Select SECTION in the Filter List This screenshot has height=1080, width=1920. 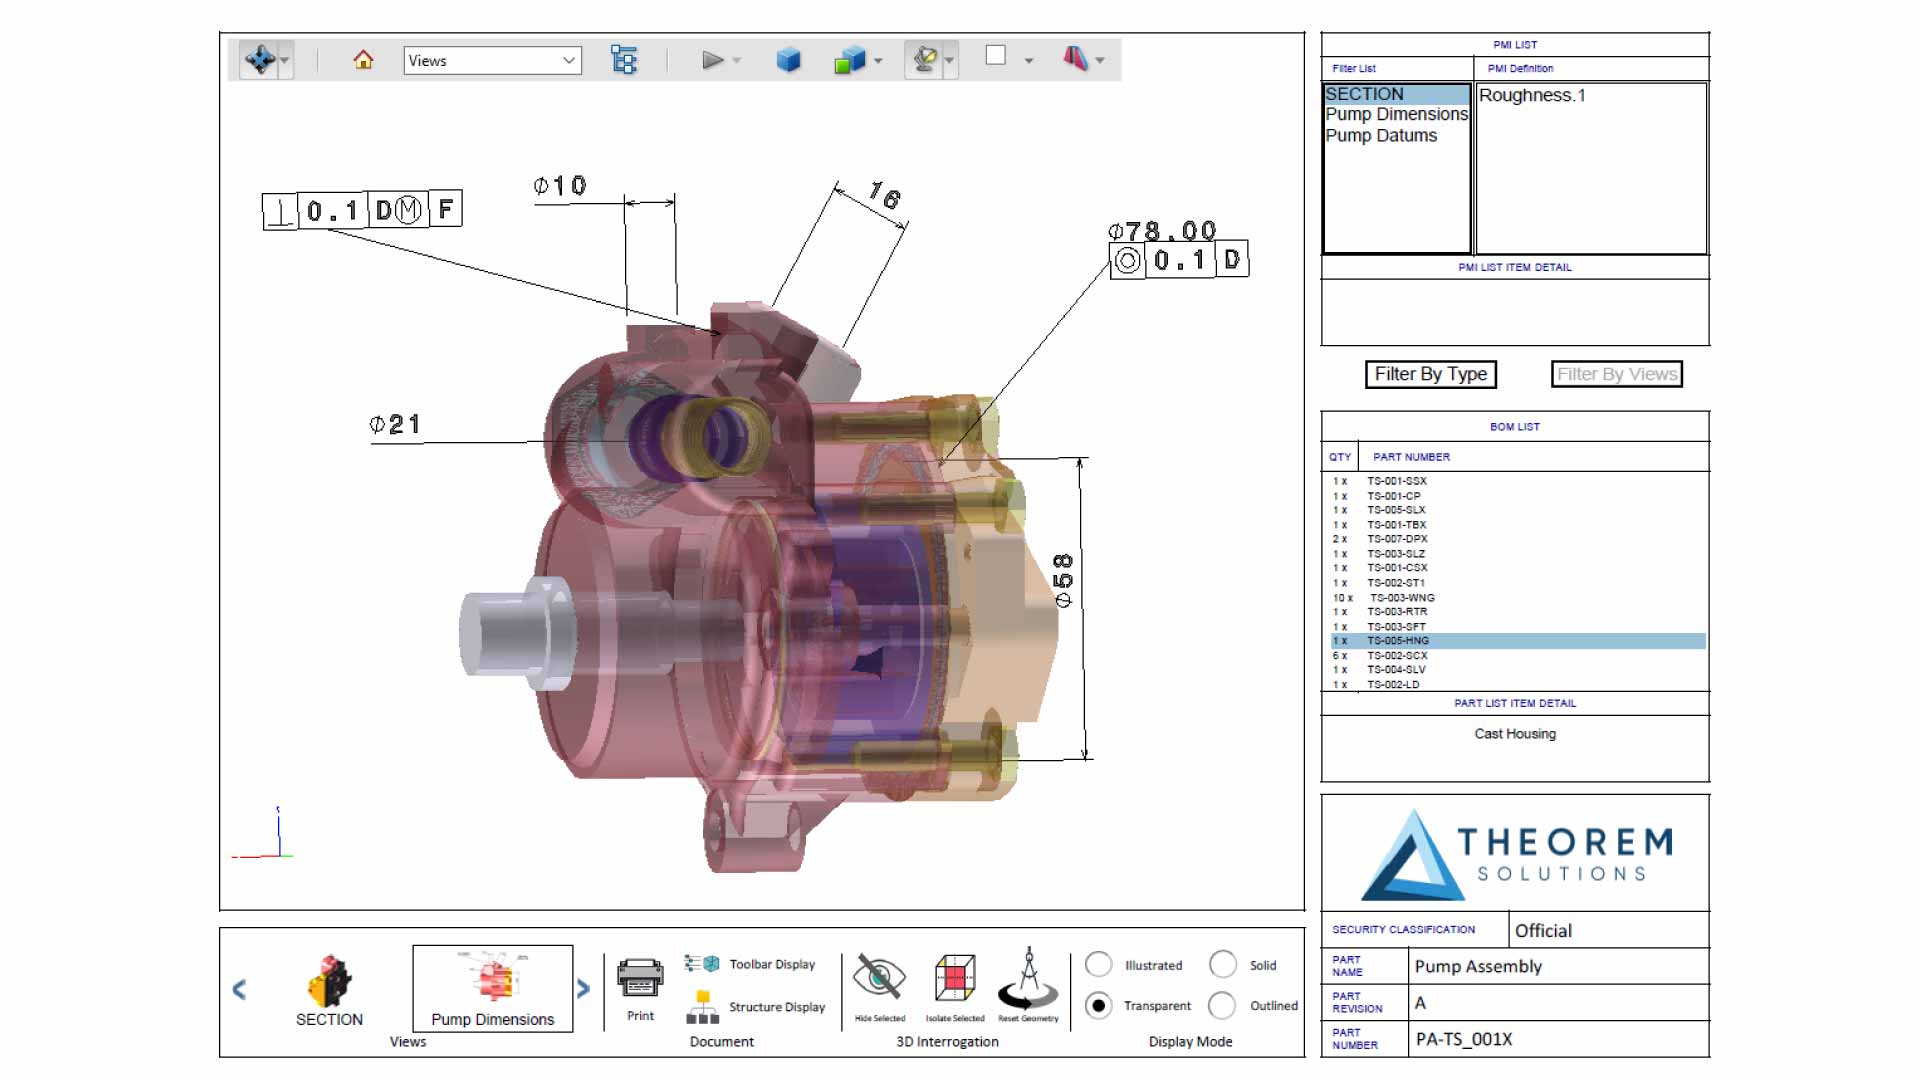tap(1396, 94)
